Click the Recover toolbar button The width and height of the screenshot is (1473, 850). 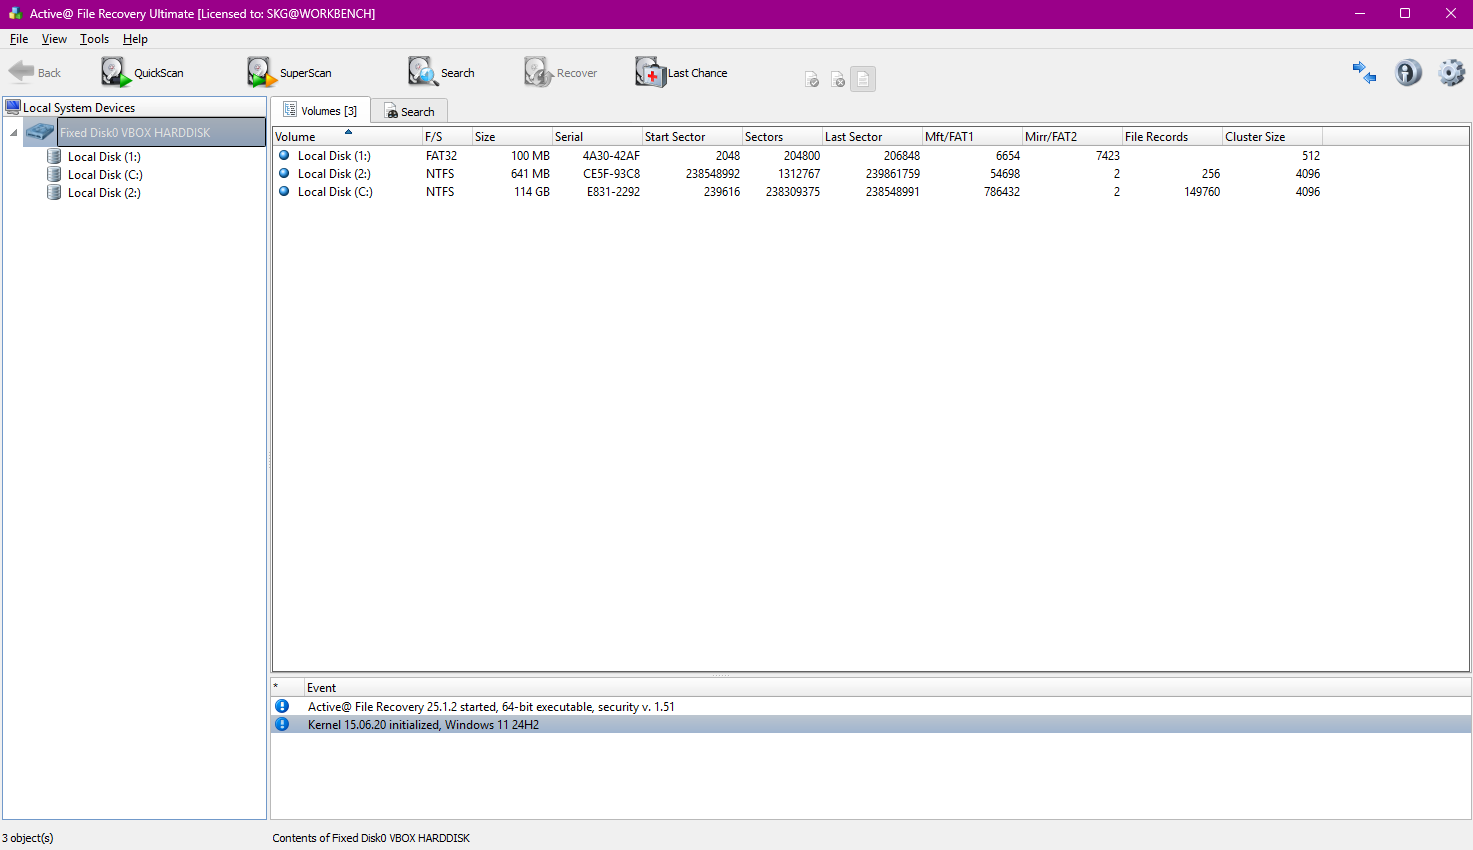560,73
